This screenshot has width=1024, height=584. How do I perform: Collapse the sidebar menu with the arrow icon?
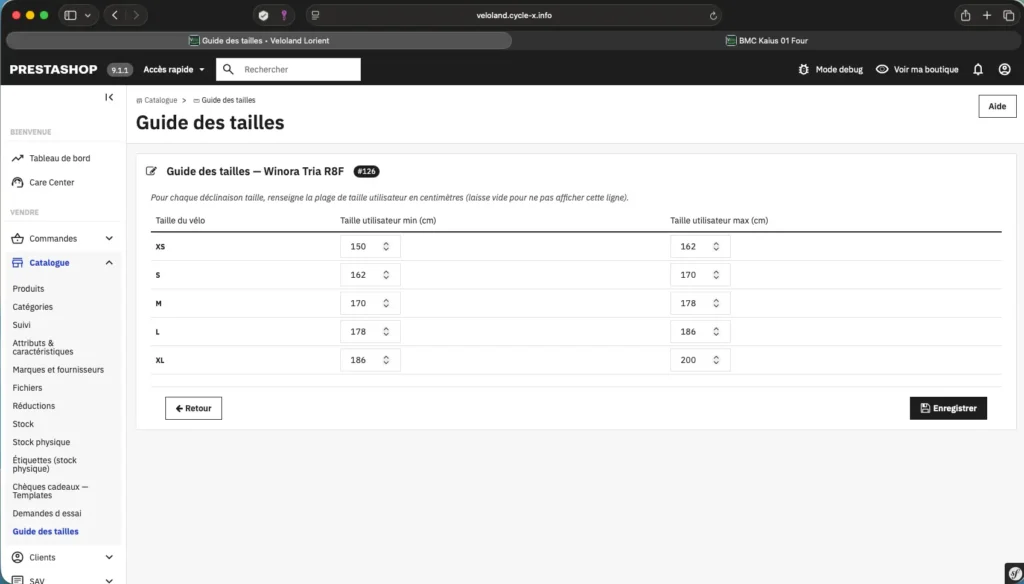109,97
